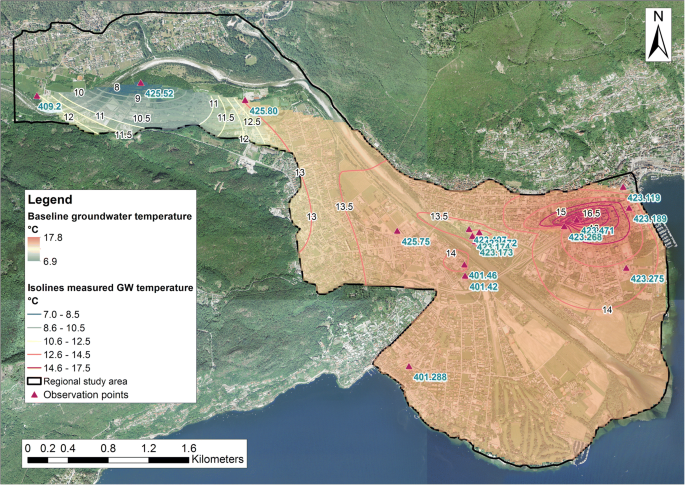Click the 423.189 point label

(650, 219)
